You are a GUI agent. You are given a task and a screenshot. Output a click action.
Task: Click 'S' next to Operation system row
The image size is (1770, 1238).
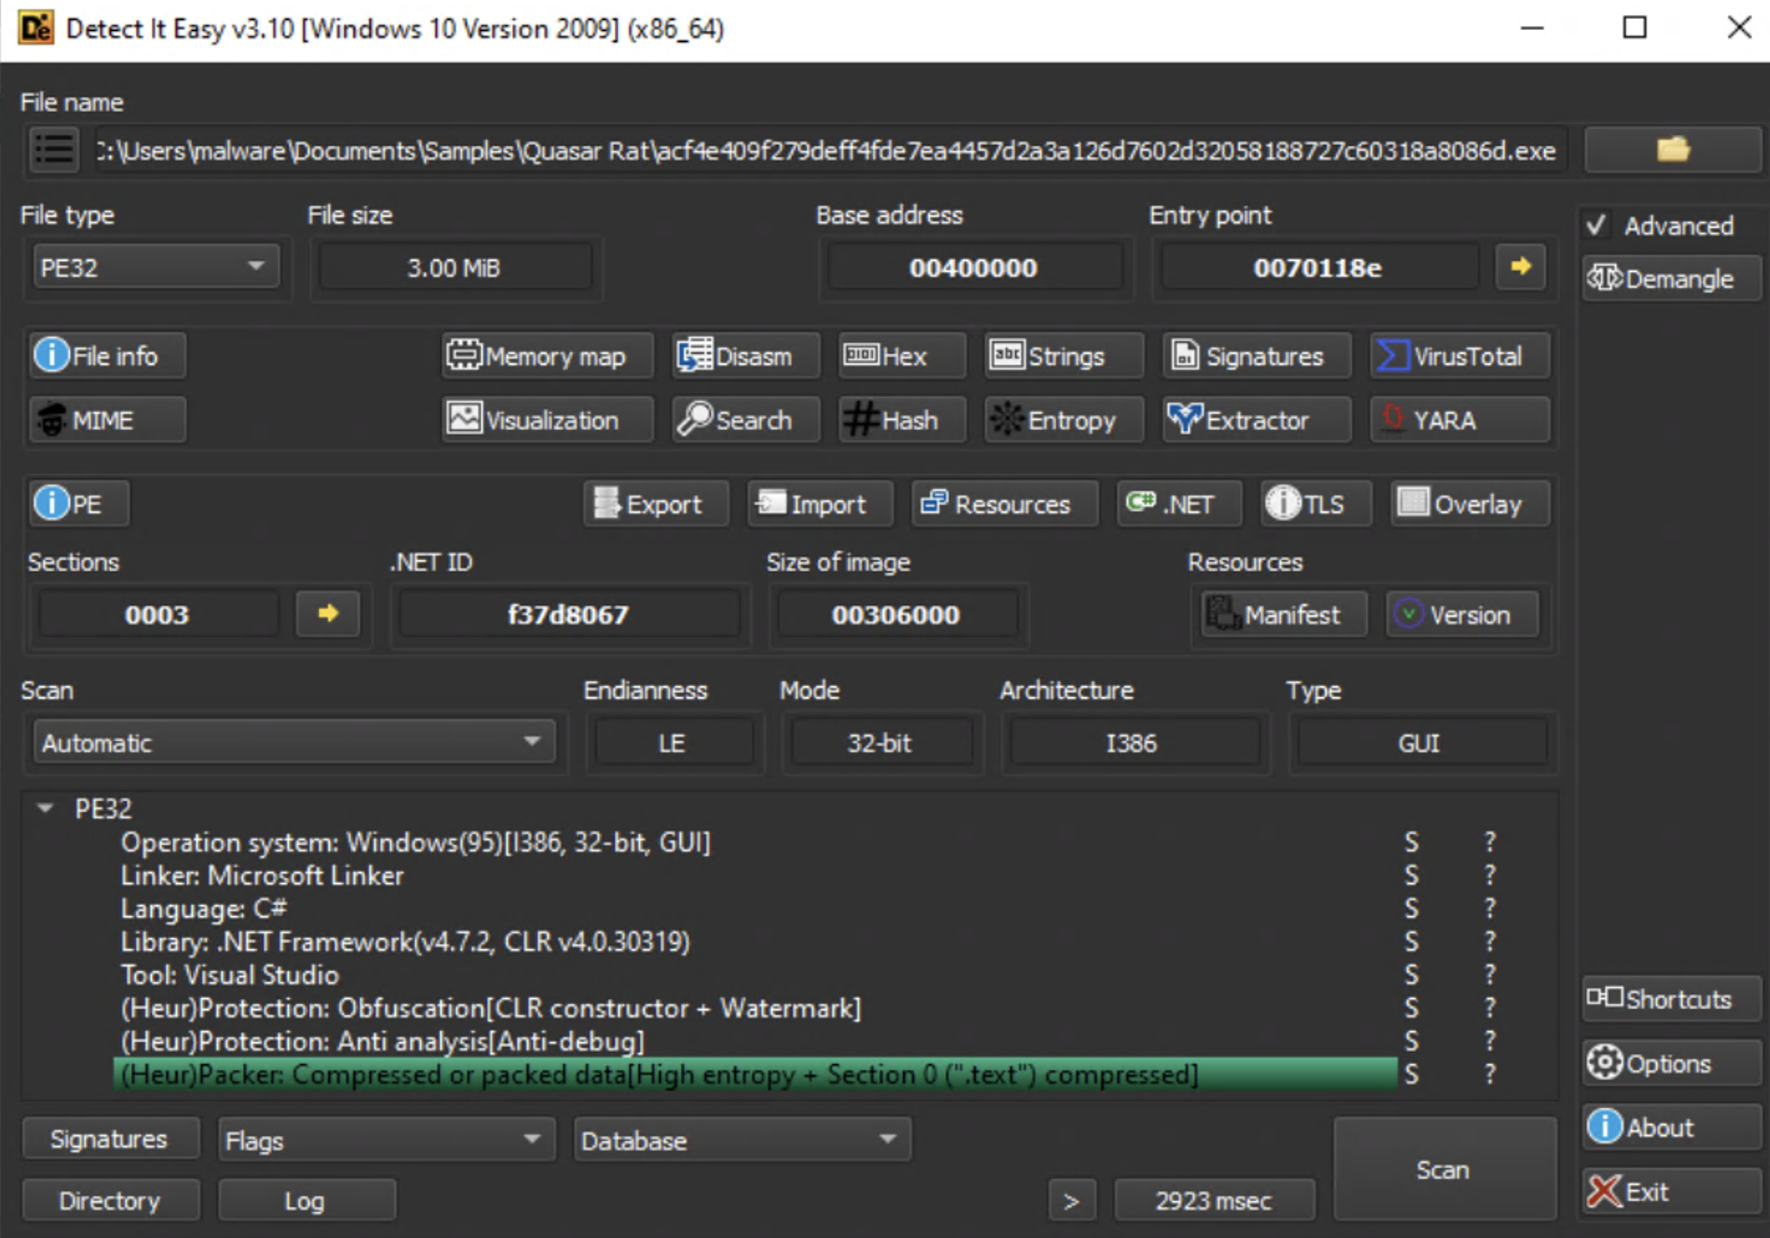[1411, 842]
